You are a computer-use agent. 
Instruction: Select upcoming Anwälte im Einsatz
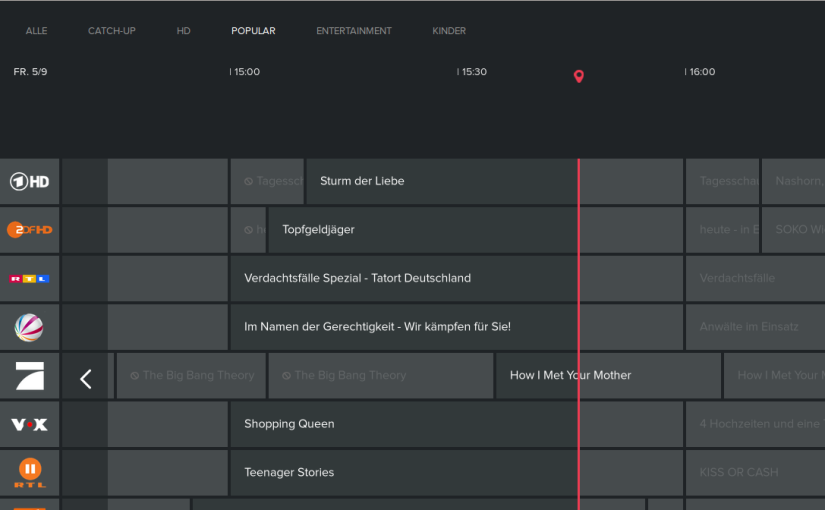click(x=756, y=326)
